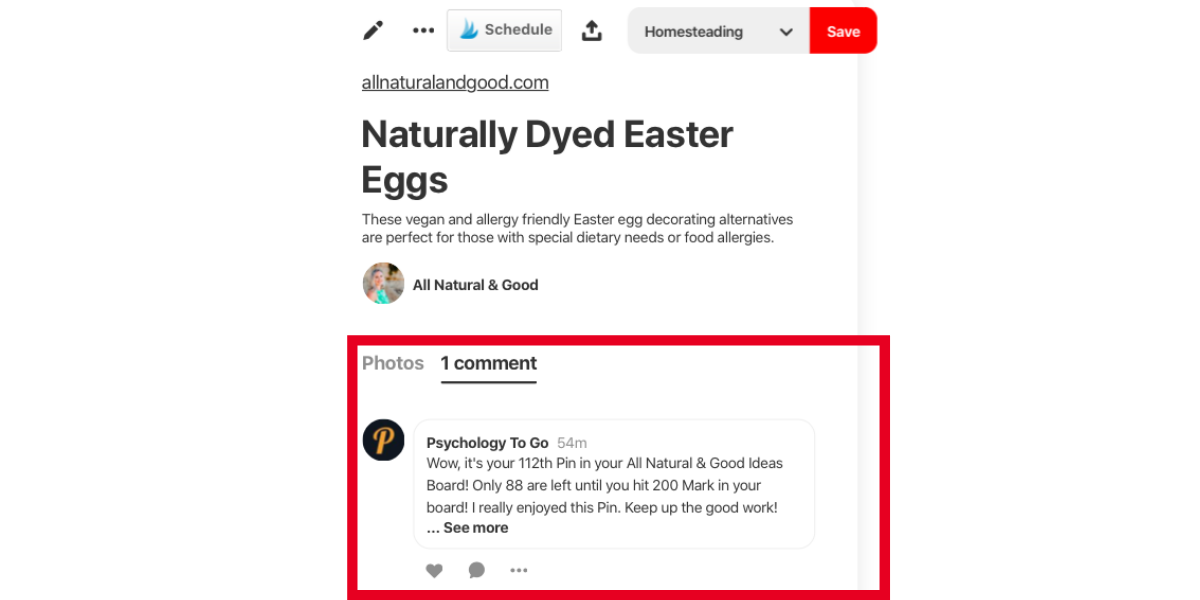Open the All Natural & Good profile name
Image resolution: width=1200 pixels, height=600 pixels.
point(475,285)
